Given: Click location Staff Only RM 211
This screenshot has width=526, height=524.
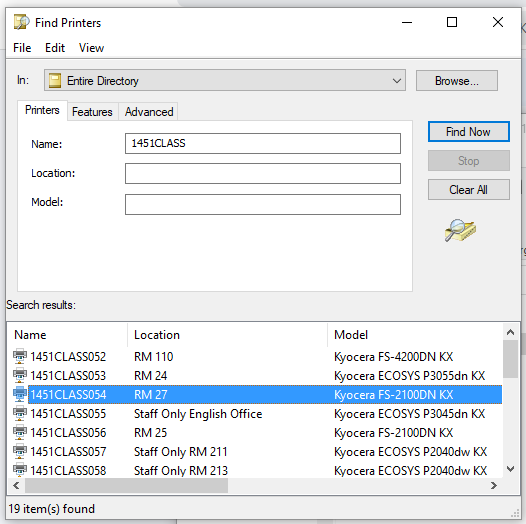Looking at the screenshot, I should 180,452.
